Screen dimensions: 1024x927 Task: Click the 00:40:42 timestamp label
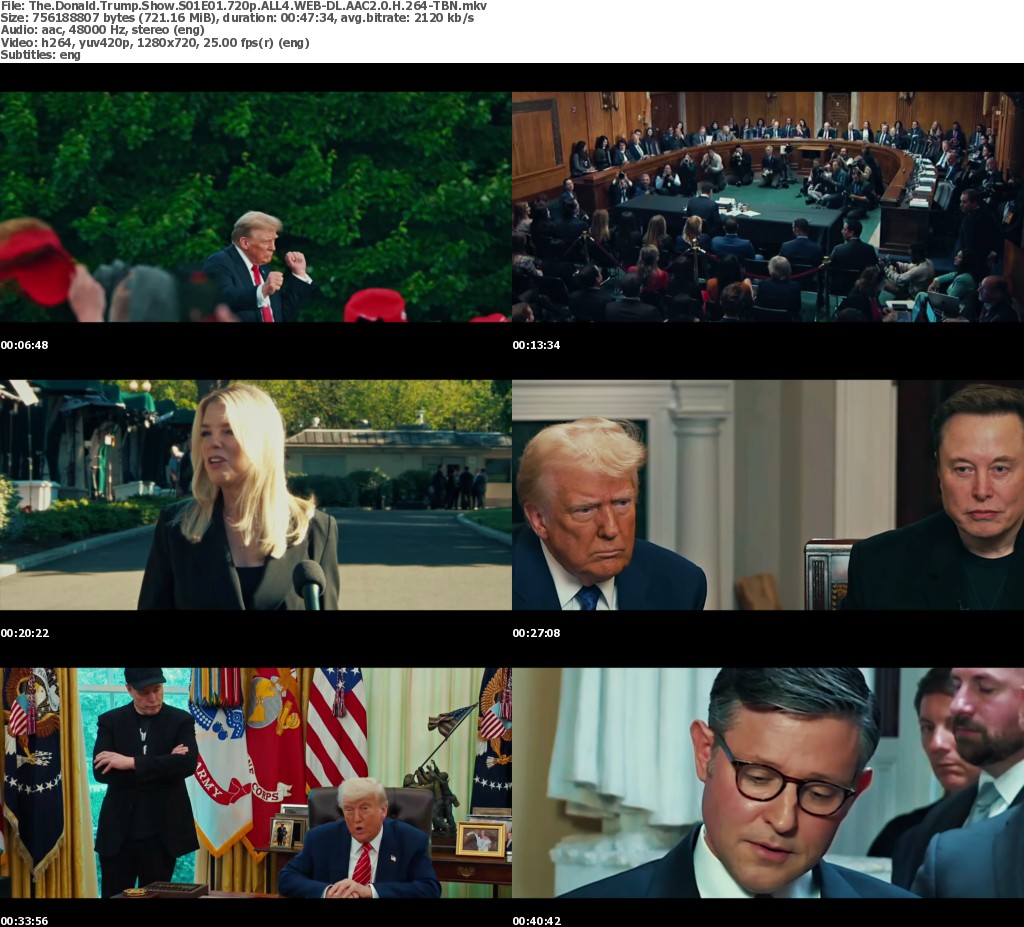pos(536,921)
